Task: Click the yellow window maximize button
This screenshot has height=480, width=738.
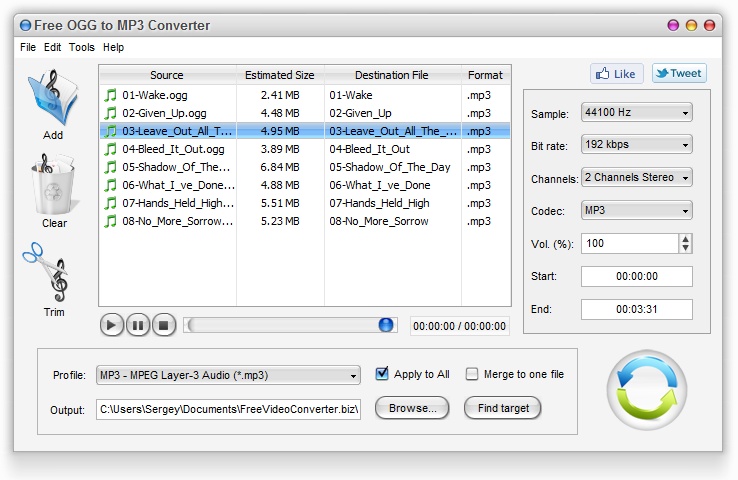Action: click(x=691, y=25)
